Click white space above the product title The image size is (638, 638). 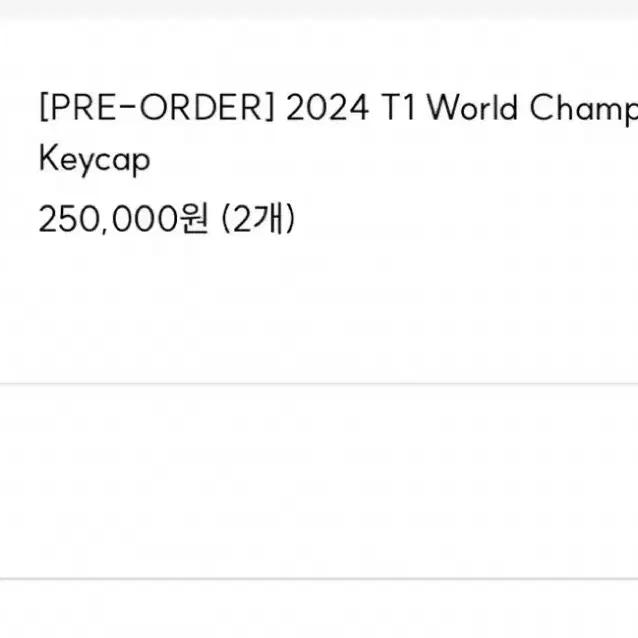pyautogui.click(x=319, y=55)
